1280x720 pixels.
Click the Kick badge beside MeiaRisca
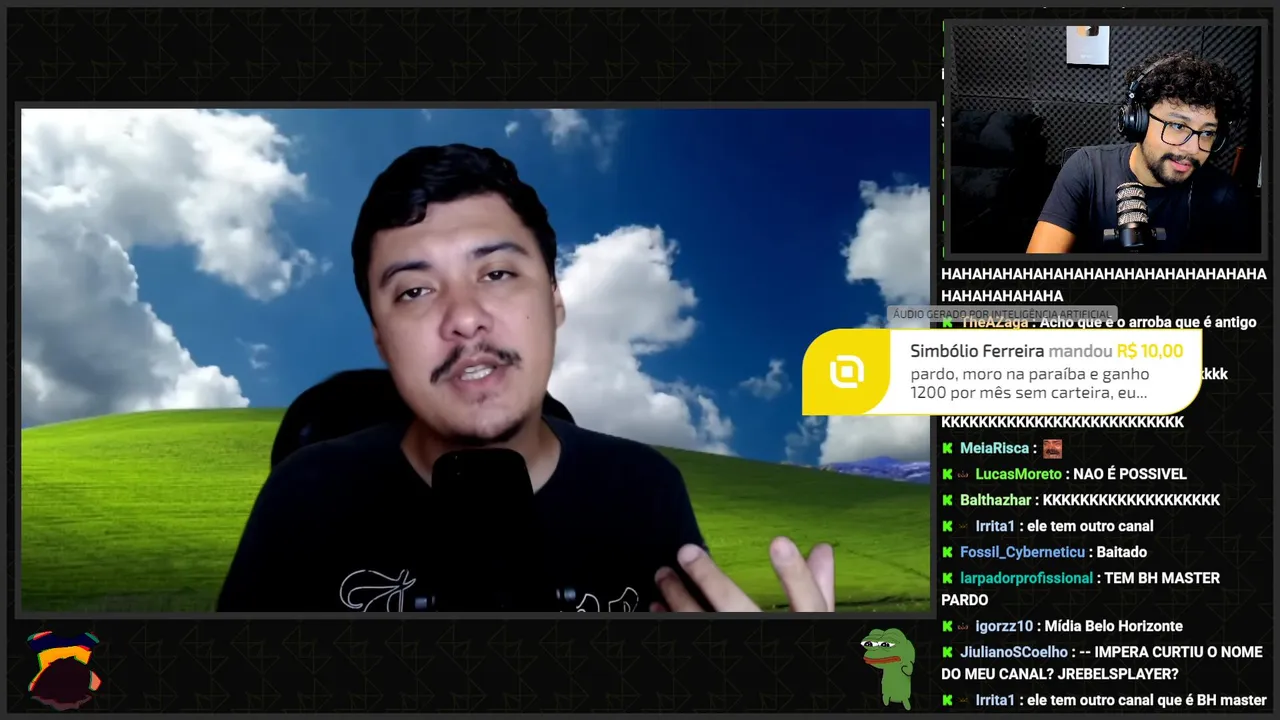tap(947, 448)
